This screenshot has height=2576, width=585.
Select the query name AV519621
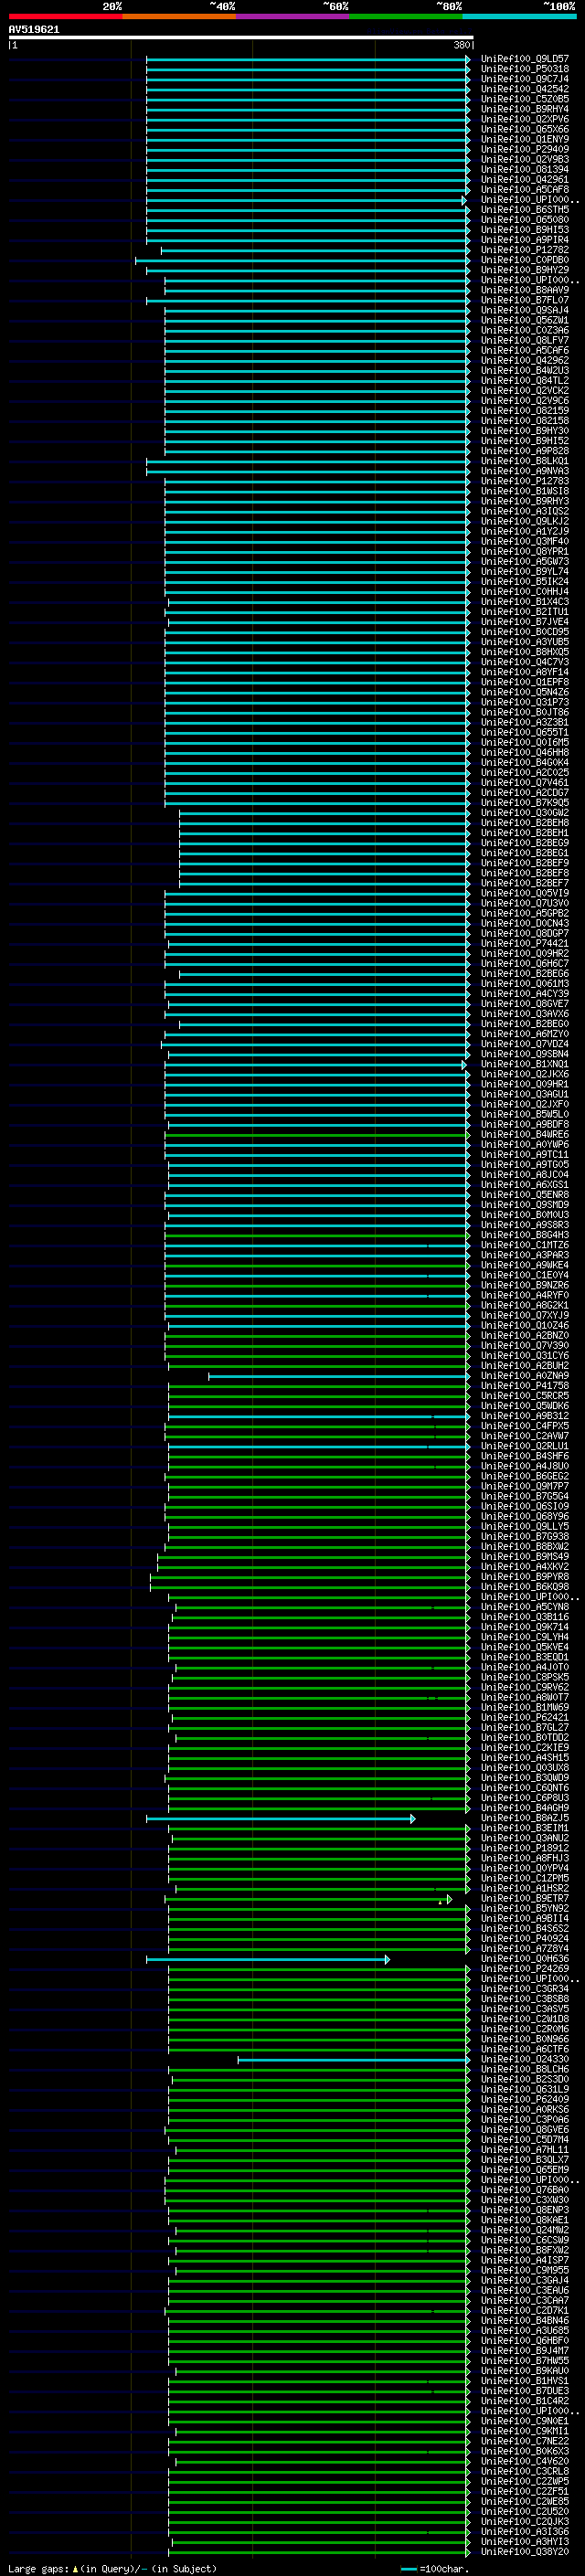pos(34,29)
